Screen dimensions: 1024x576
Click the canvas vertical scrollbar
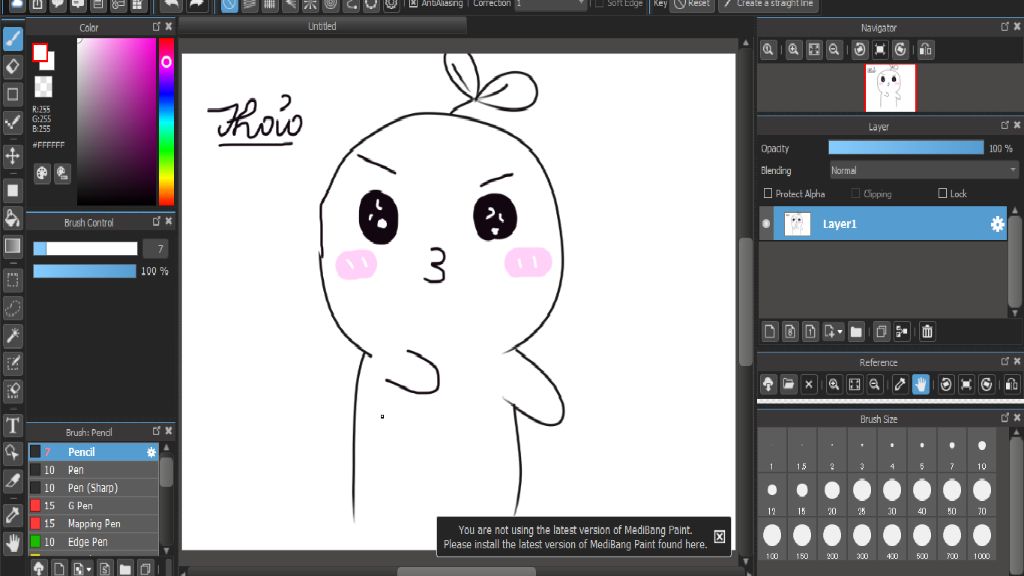click(746, 300)
